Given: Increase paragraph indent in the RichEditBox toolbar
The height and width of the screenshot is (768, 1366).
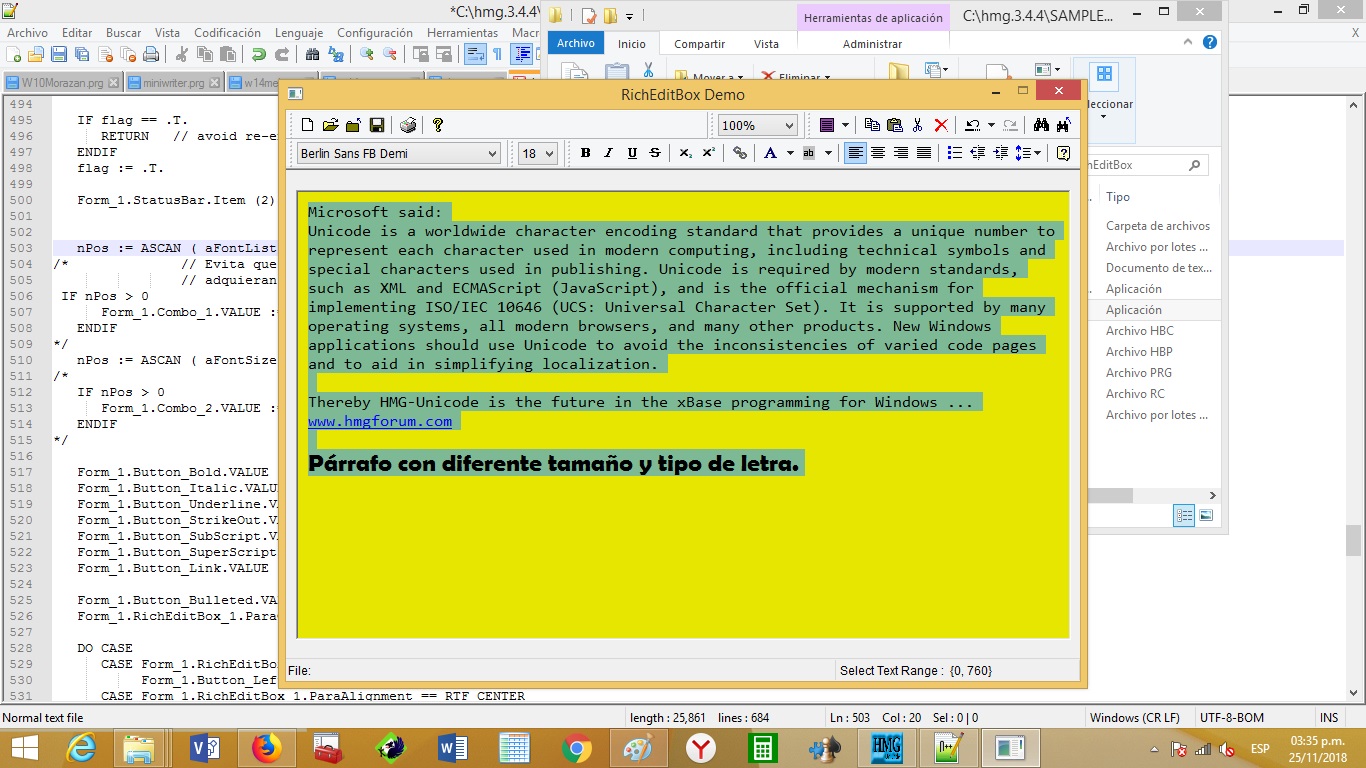Looking at the screenshot, I should (x=1001, y=153).
